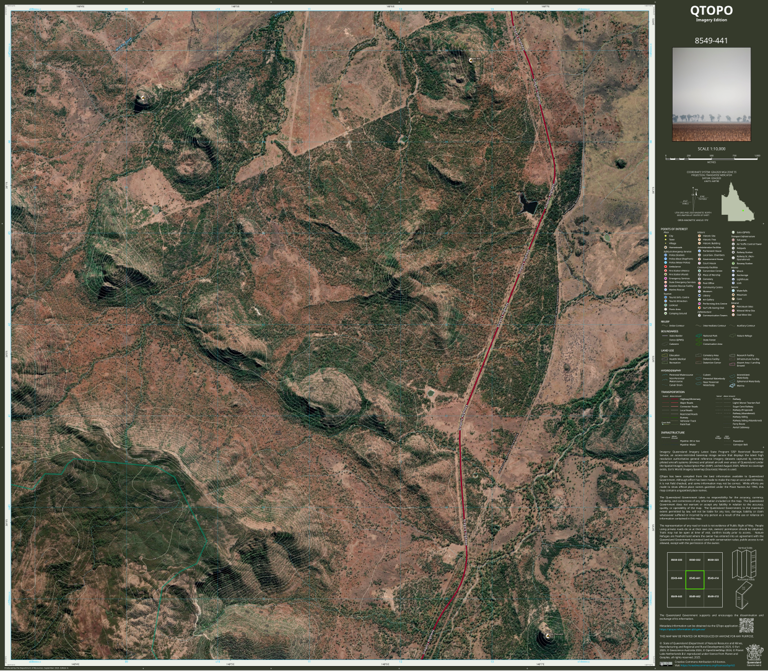Click the QTOPO title heading
This screenshot has width=768, height=671.
(711, 10)
